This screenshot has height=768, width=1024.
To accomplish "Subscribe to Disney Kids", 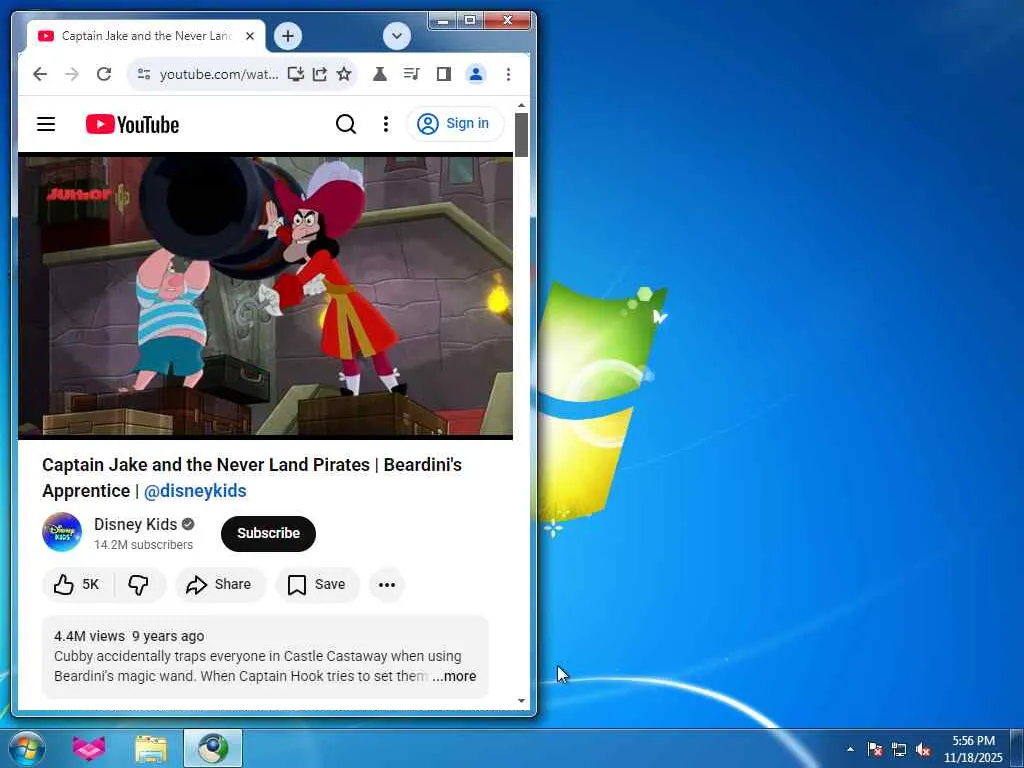I will (268, 534).
